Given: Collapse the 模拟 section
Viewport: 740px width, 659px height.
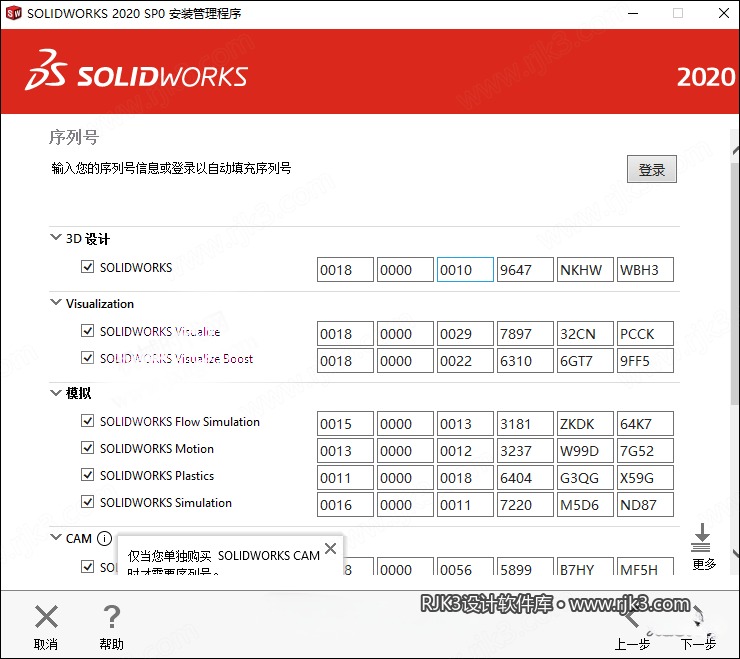Looking at the screenshot, I should coord(56,392).
